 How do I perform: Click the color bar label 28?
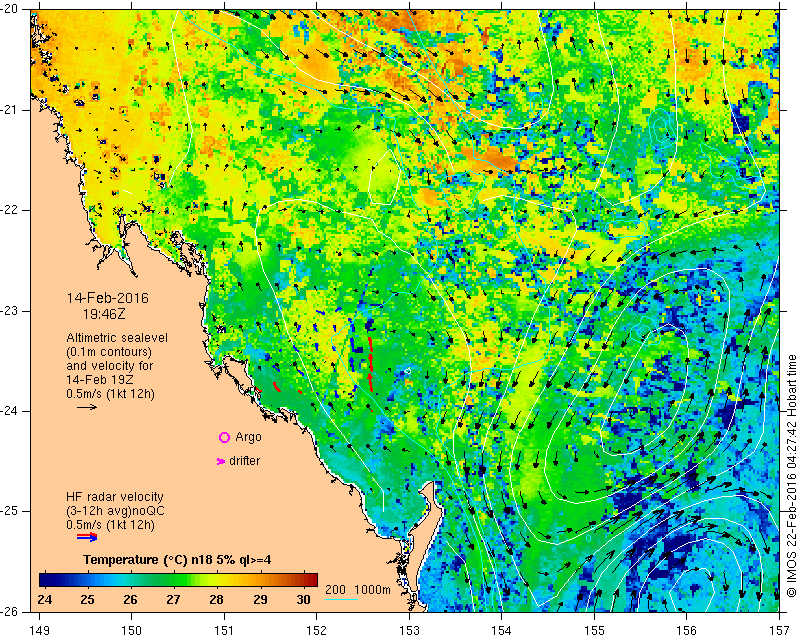coord(216,599)
